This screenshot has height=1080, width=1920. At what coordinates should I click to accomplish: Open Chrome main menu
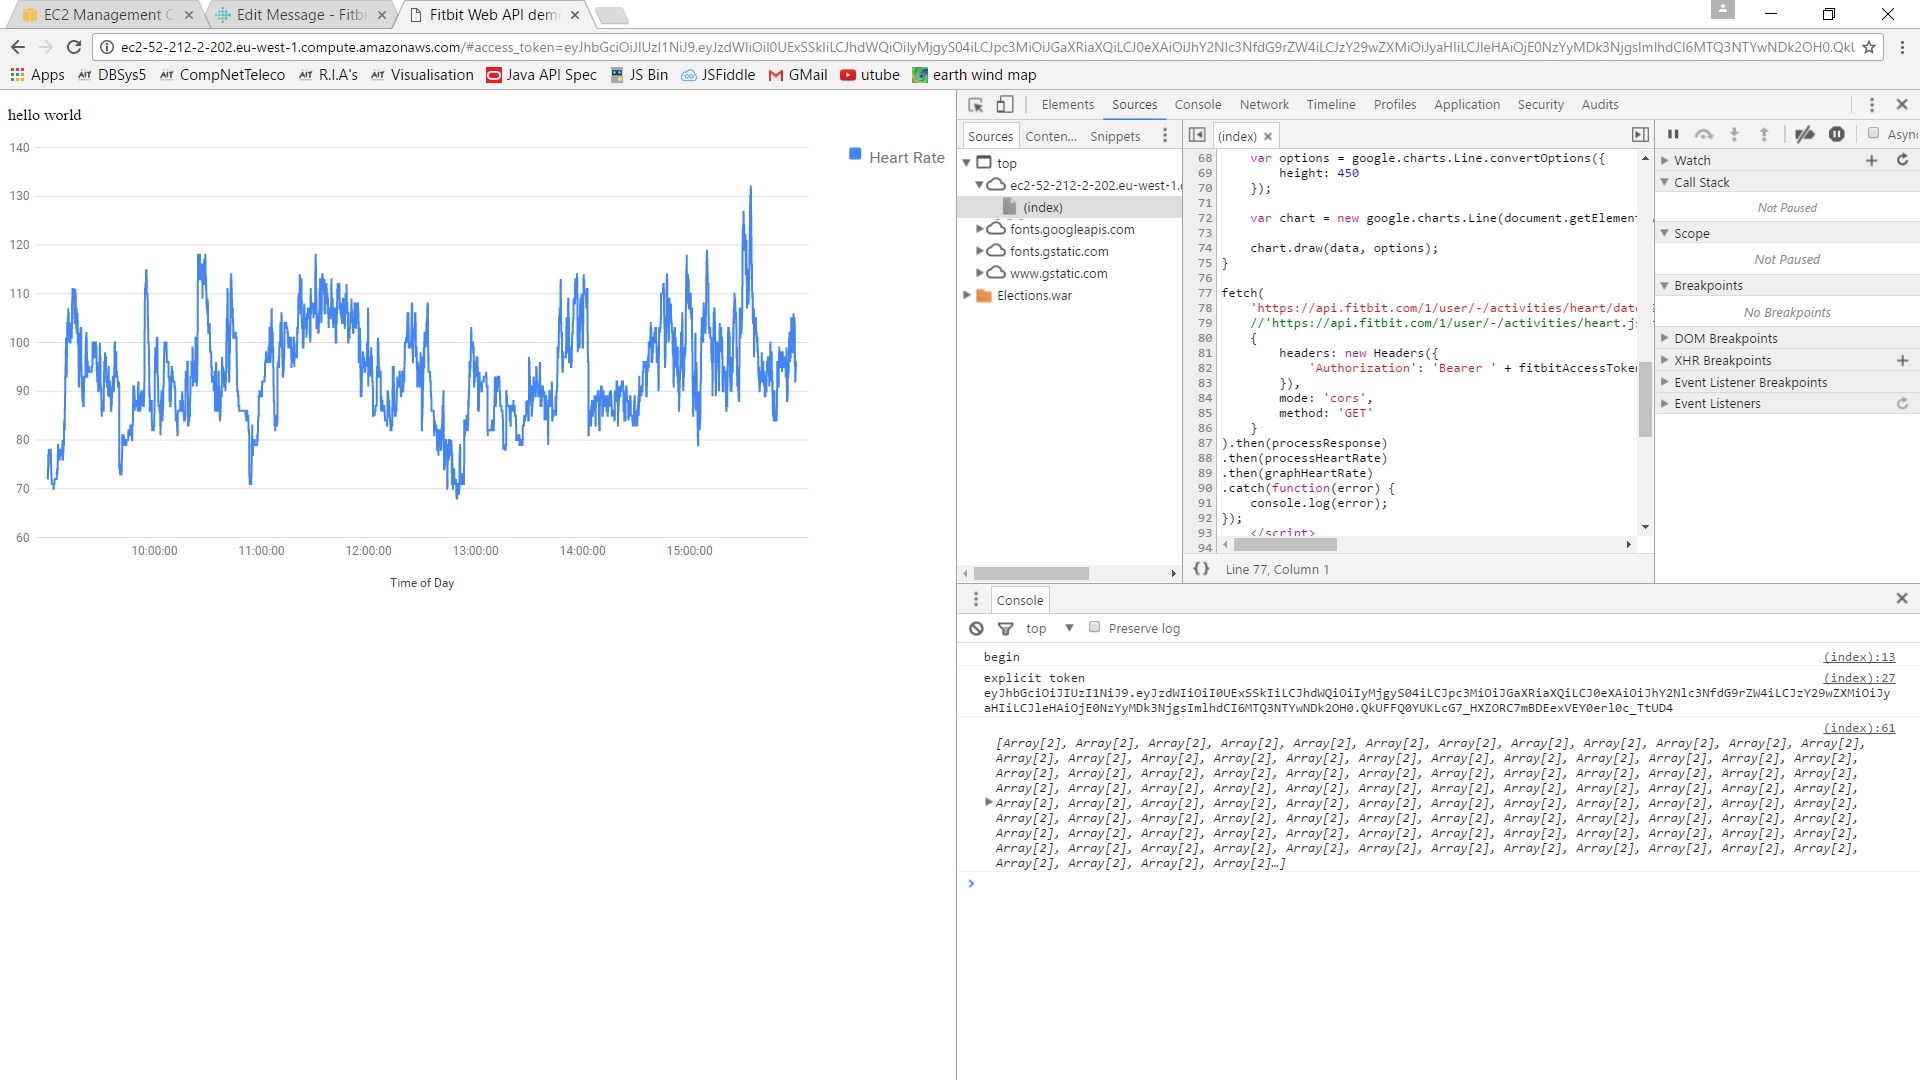[x=1902, y=47]
